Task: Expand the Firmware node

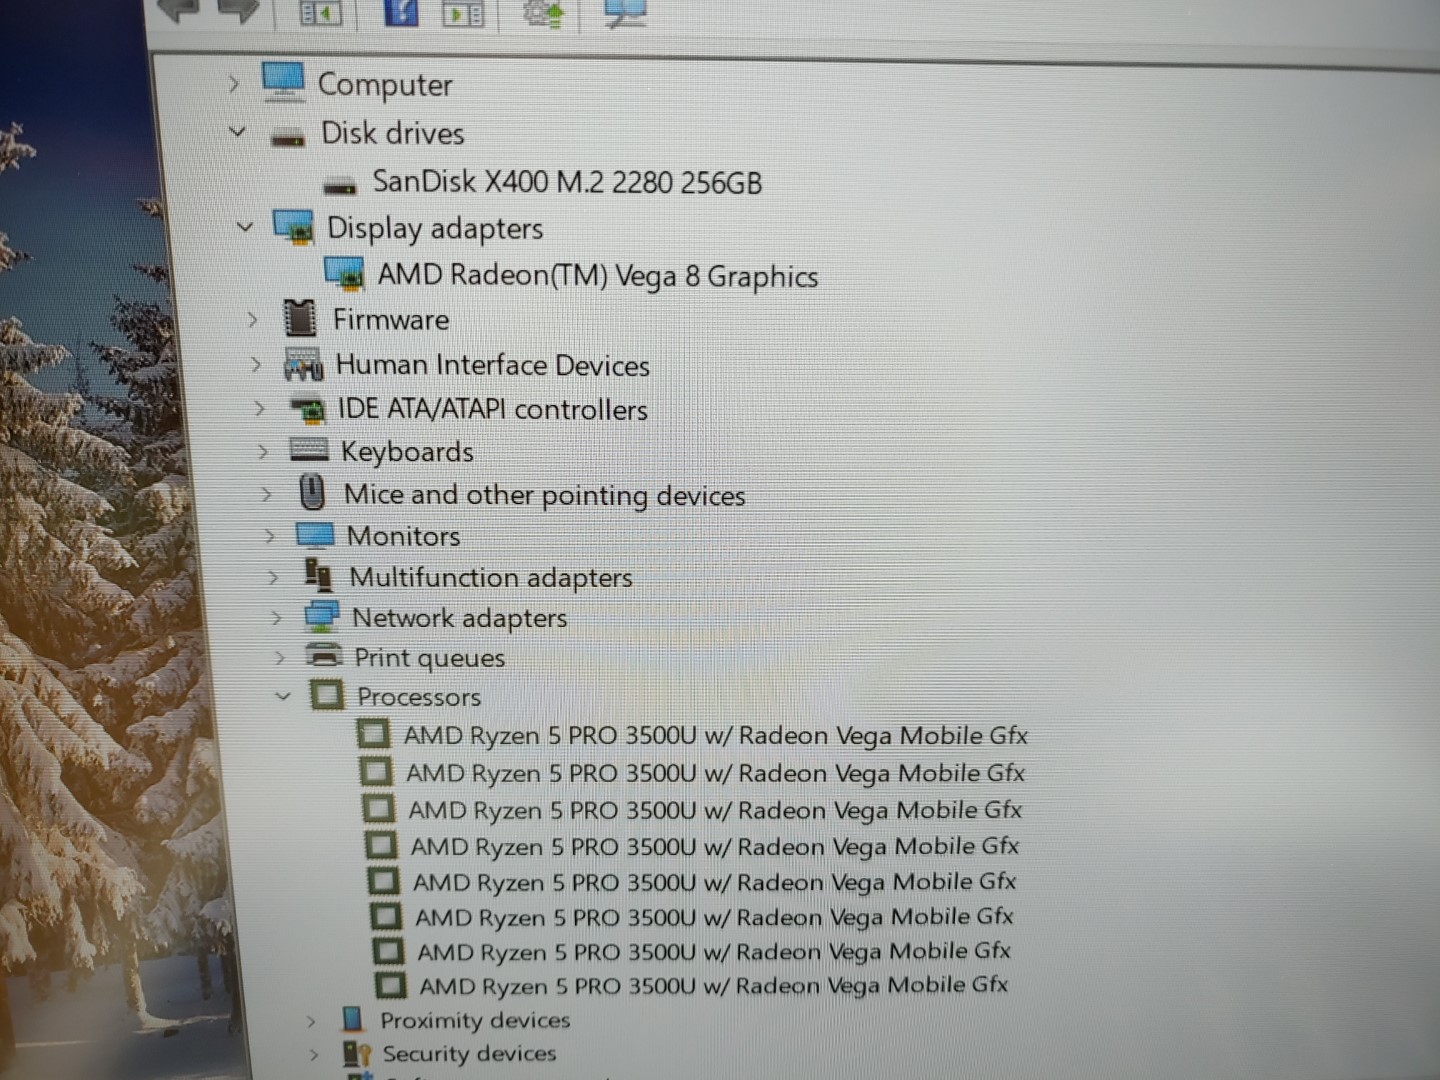Action: click(252, 320)
